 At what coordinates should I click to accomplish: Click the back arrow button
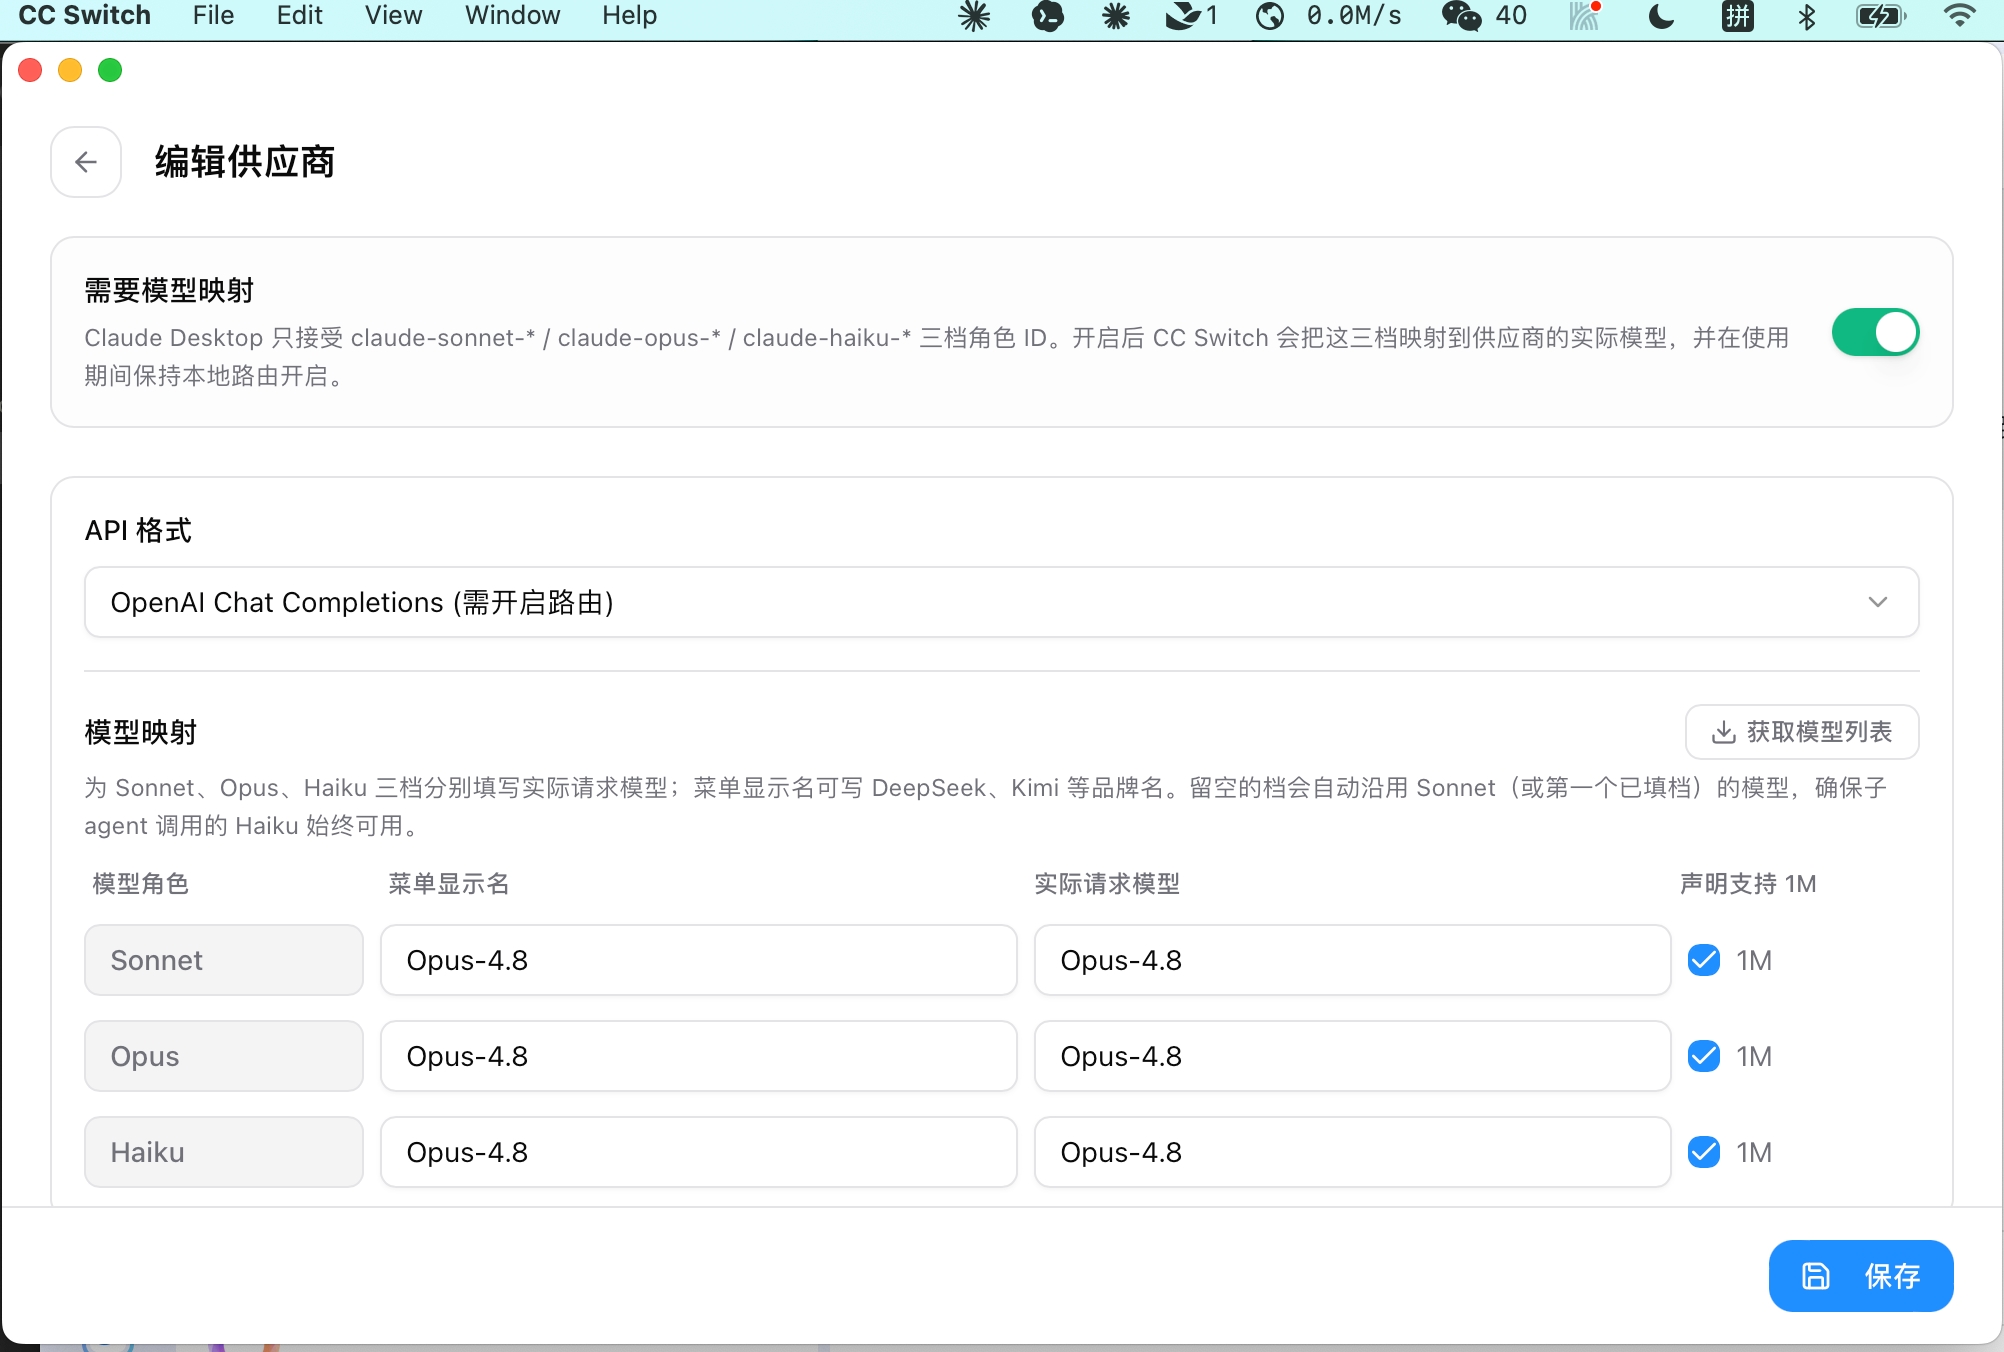[x=86, y=162]
